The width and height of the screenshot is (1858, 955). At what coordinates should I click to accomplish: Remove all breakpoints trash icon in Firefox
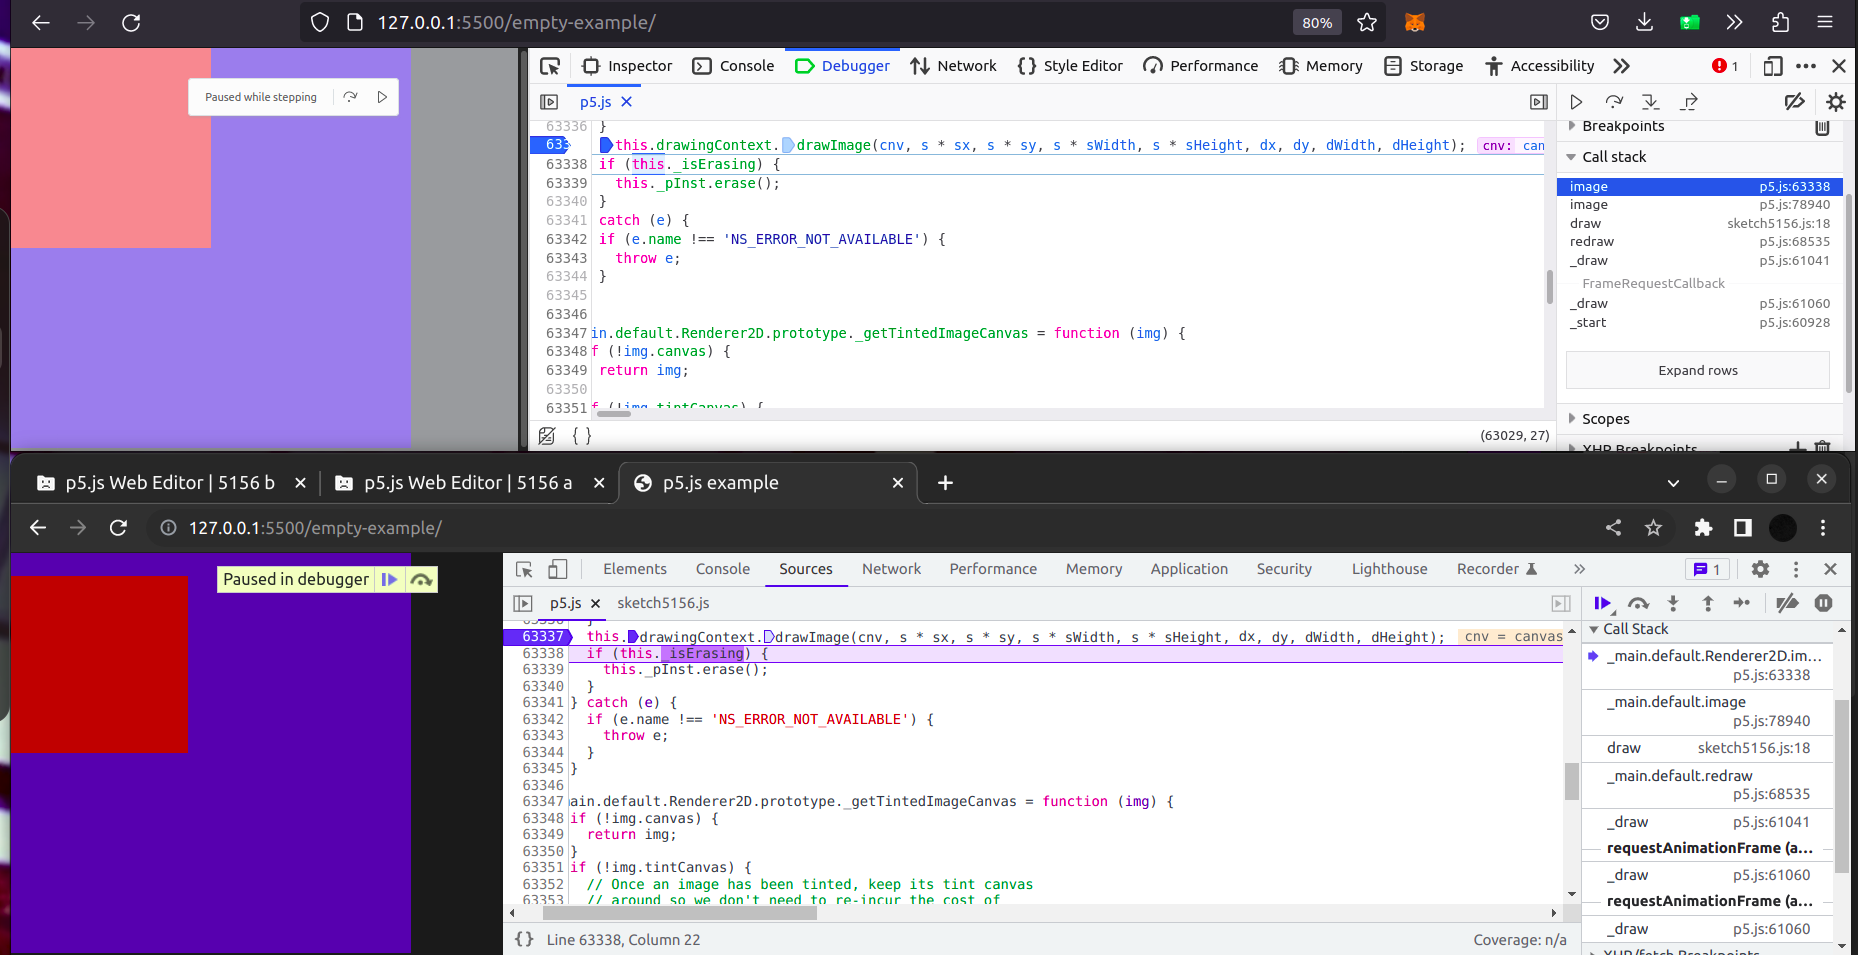(x=1822, y=127)
